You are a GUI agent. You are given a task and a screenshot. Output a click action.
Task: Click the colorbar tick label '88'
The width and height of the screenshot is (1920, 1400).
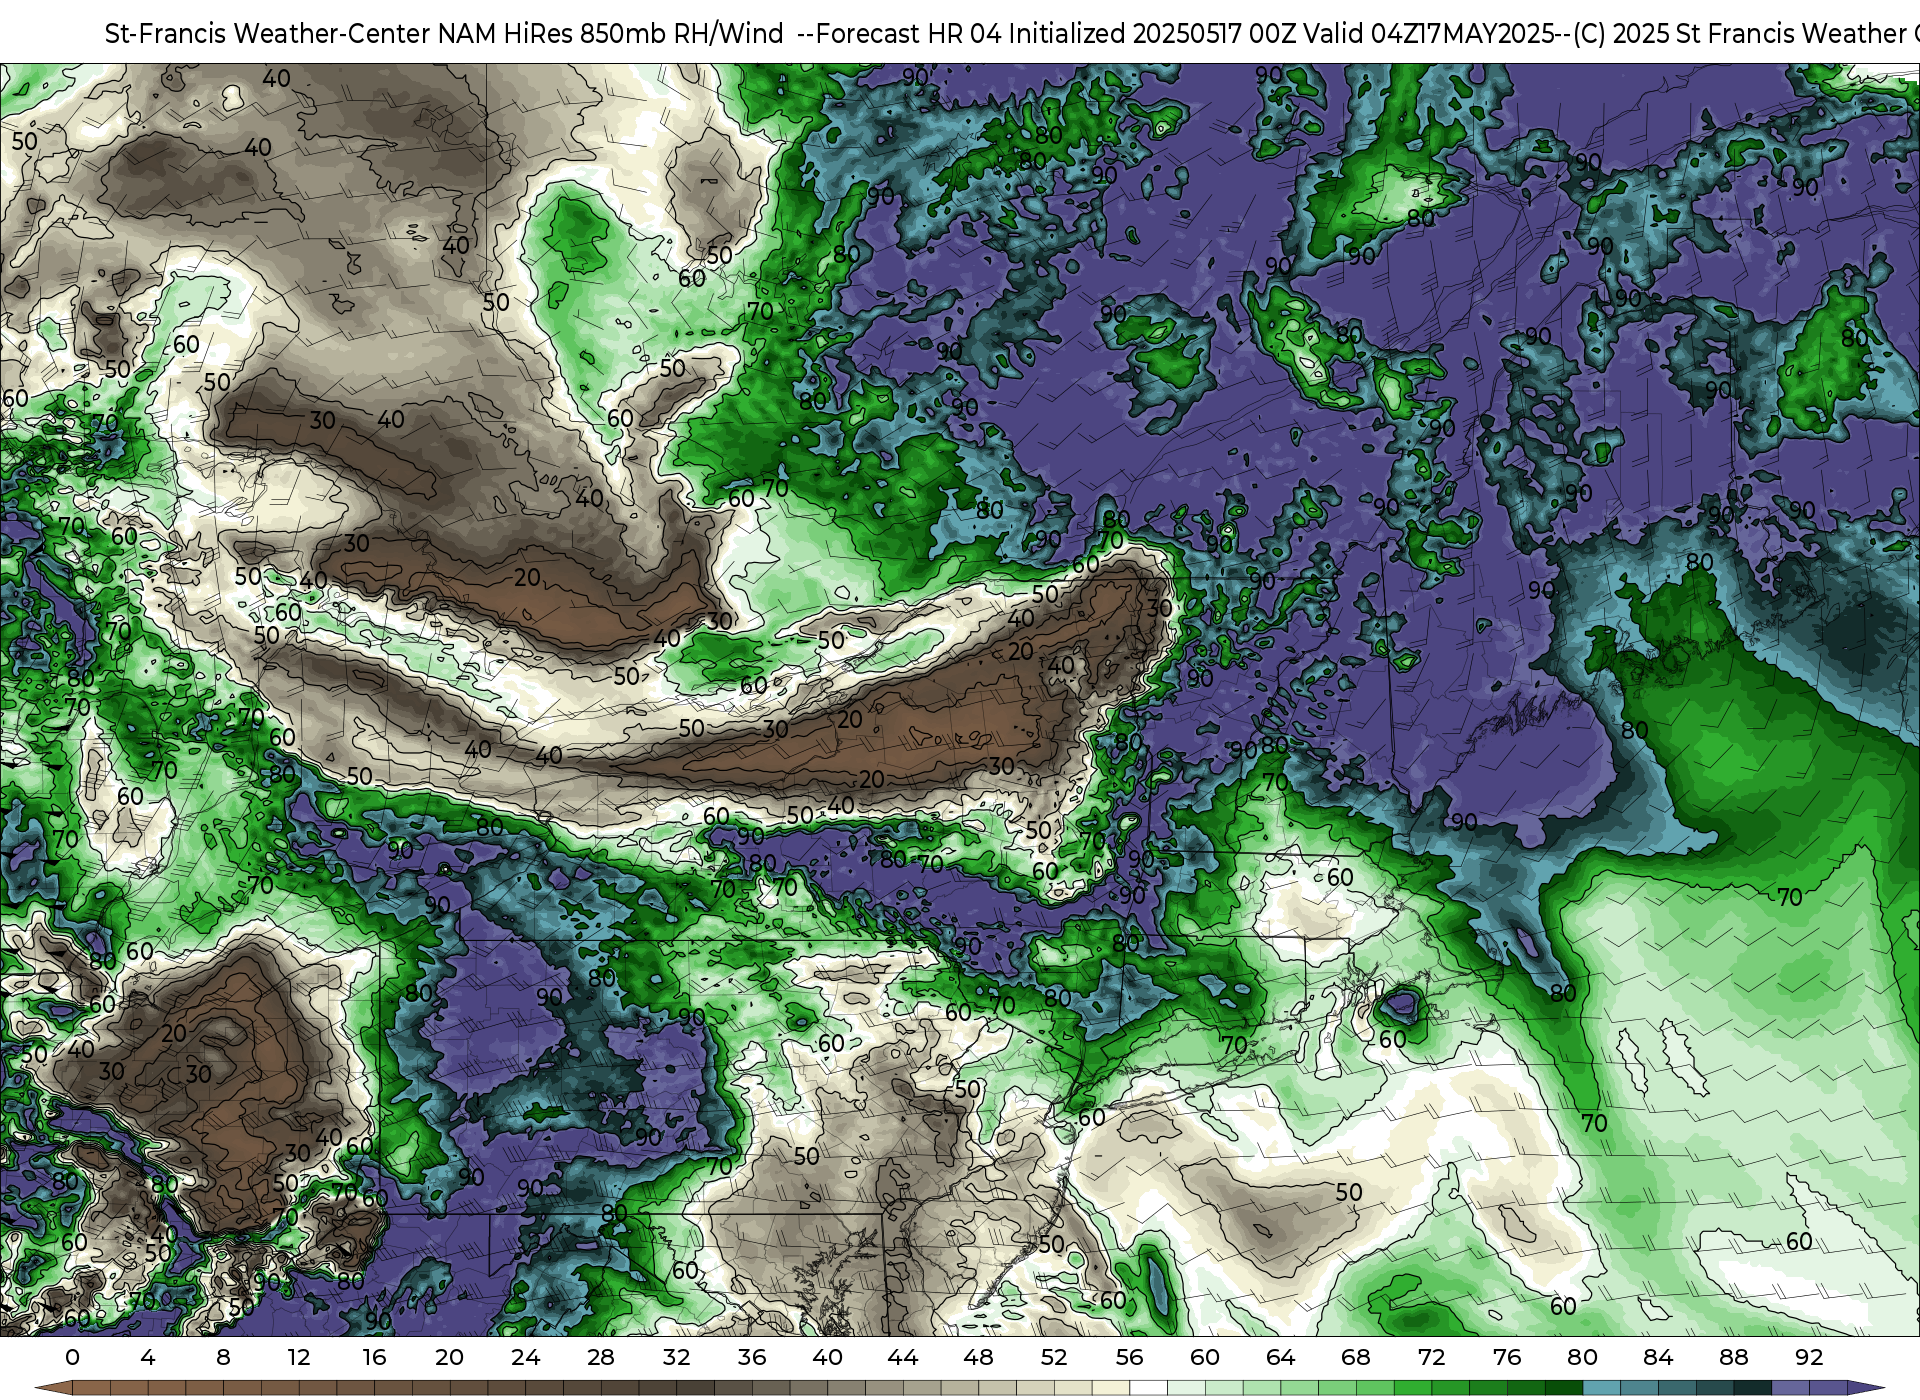pos(1733,1358)
